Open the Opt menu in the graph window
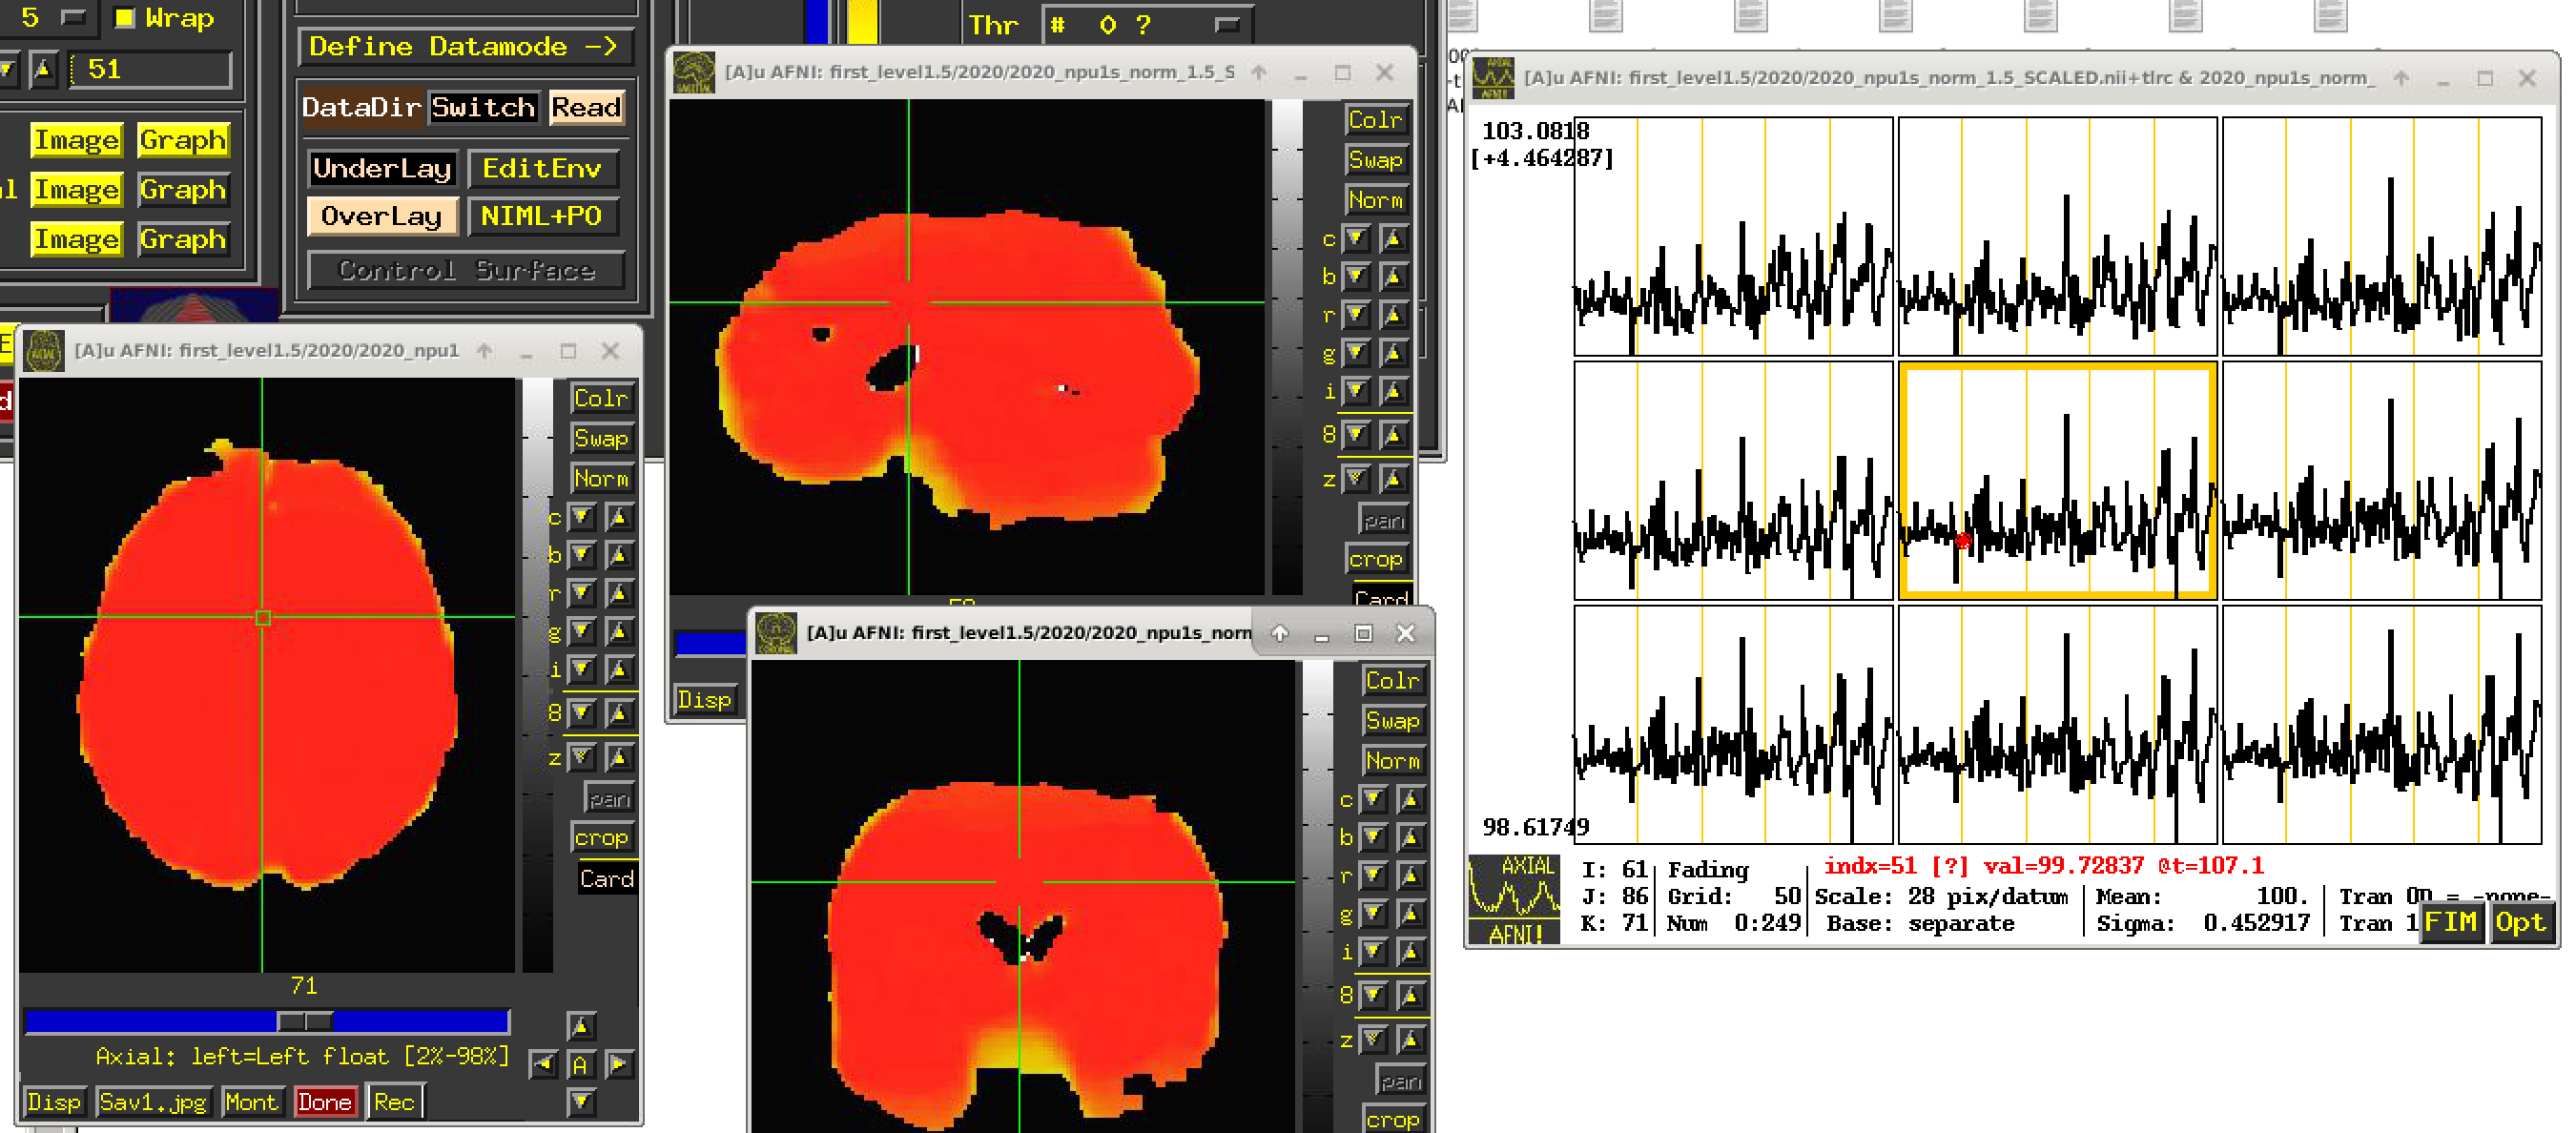This screenshot has height=1133, width=2576. [2519, 922]
